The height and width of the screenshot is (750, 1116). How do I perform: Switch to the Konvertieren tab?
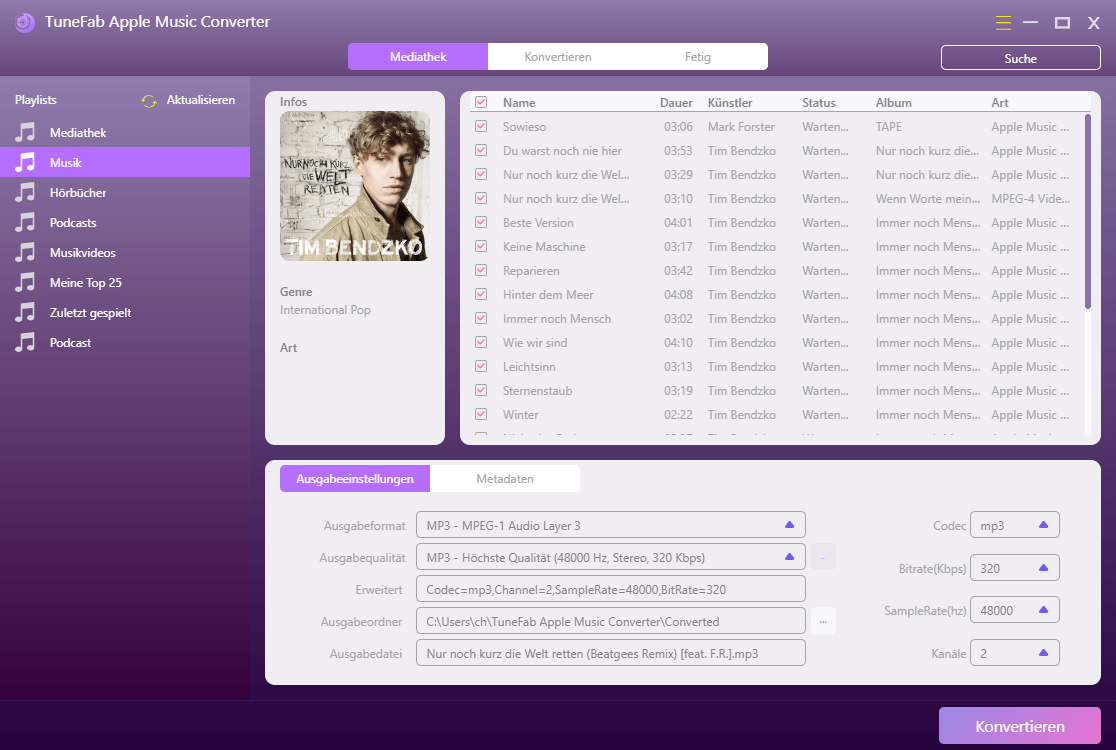tap(558, 57)
